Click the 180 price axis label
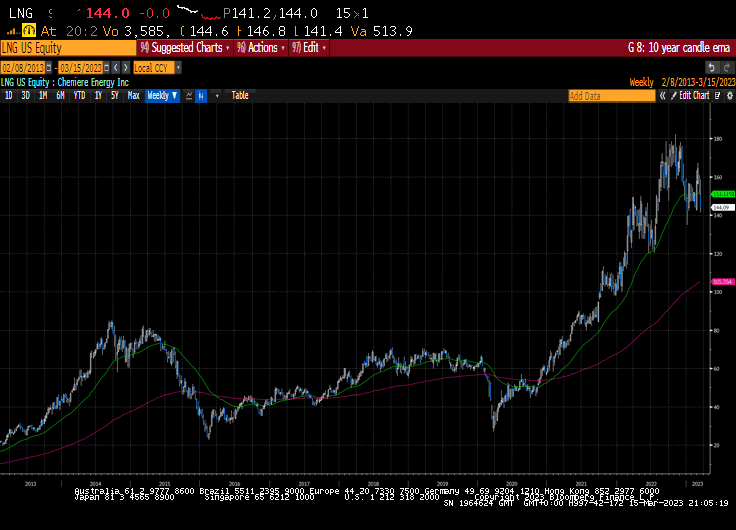The height and width of the screenshot is (530, 736). tap(718, 139)
